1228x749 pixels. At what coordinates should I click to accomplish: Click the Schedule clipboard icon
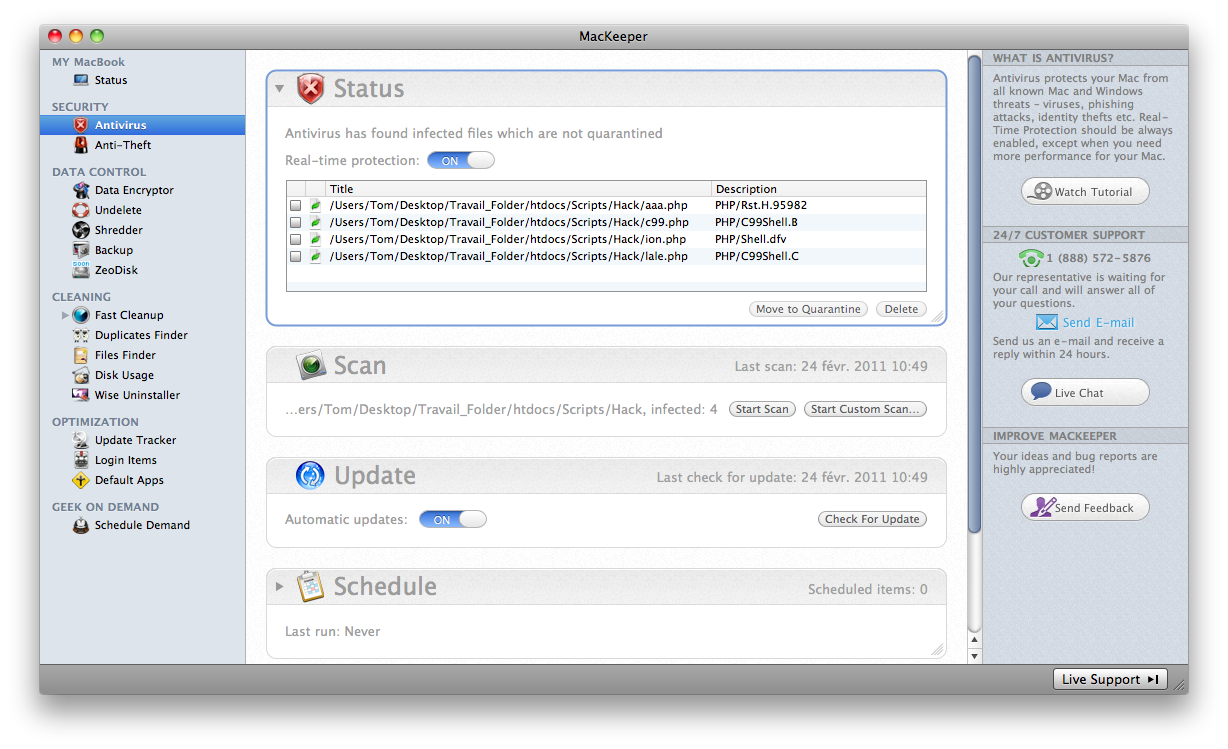pos(311,586)
